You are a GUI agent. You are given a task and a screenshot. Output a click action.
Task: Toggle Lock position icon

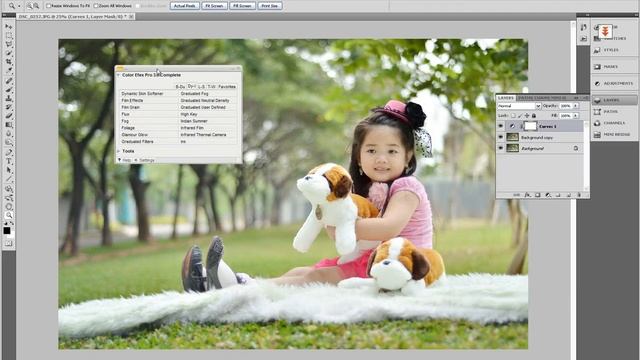[x=527, y=116]
